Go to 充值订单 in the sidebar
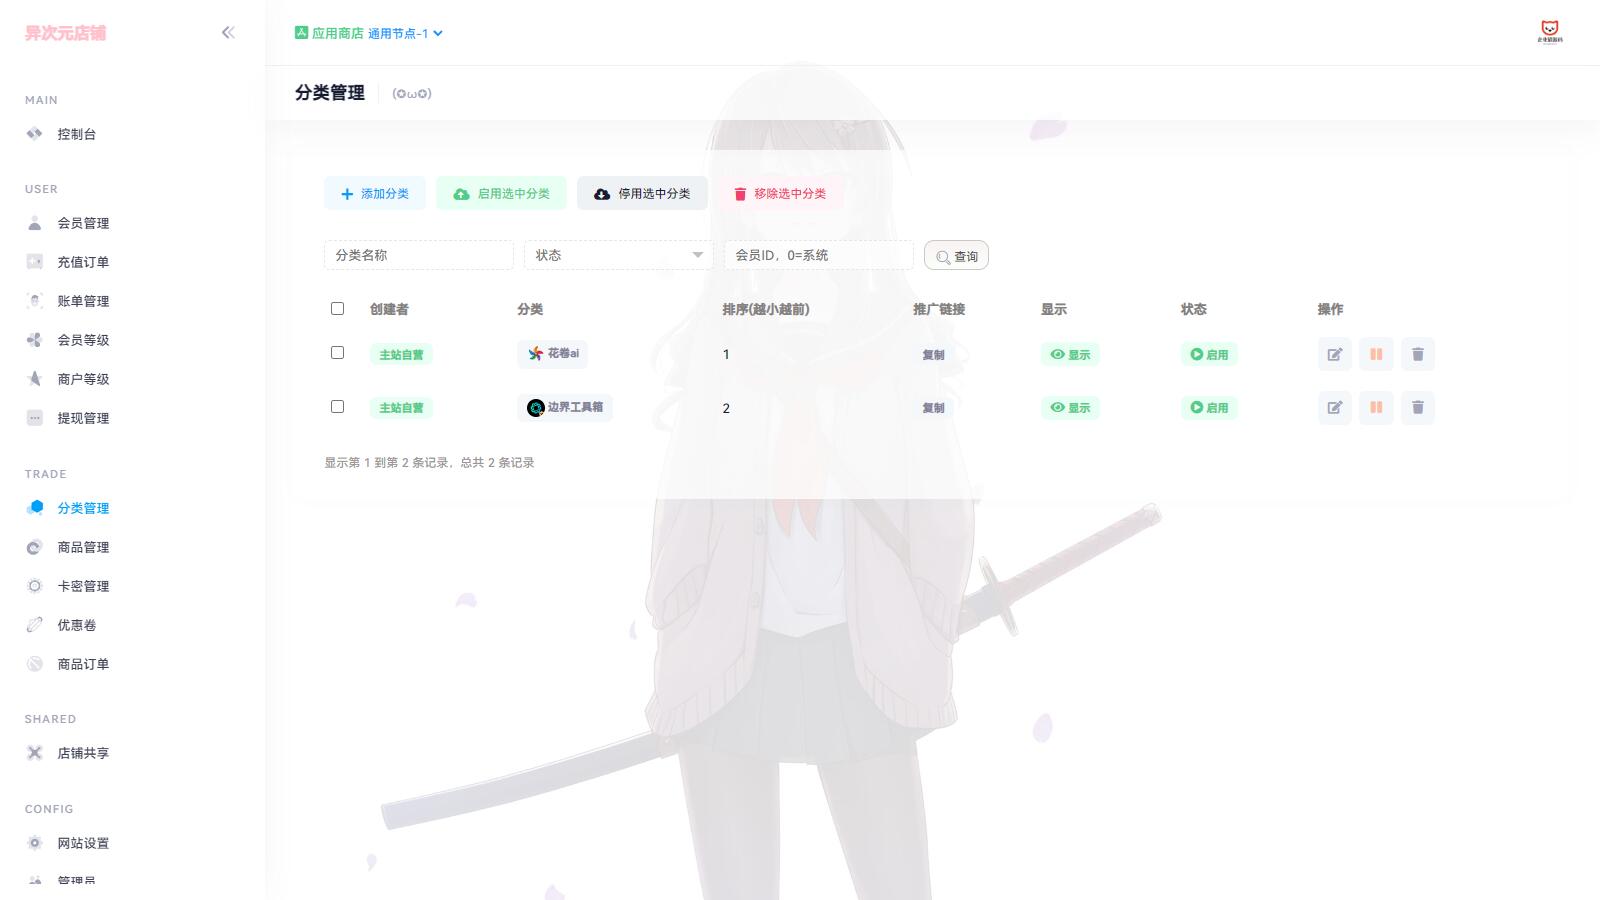Image resolution: width=1600 pixels, height=900 pixels. coord(83,262)
